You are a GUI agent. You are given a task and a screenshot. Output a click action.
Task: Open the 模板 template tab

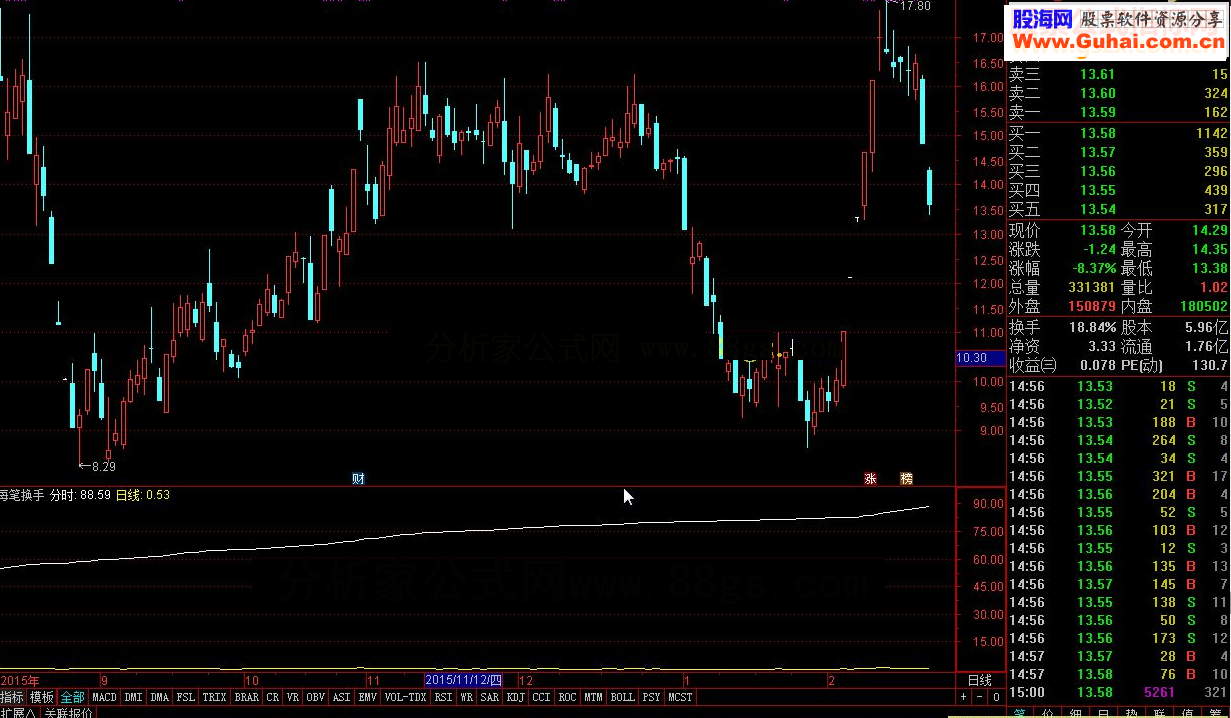coord(42,697)
